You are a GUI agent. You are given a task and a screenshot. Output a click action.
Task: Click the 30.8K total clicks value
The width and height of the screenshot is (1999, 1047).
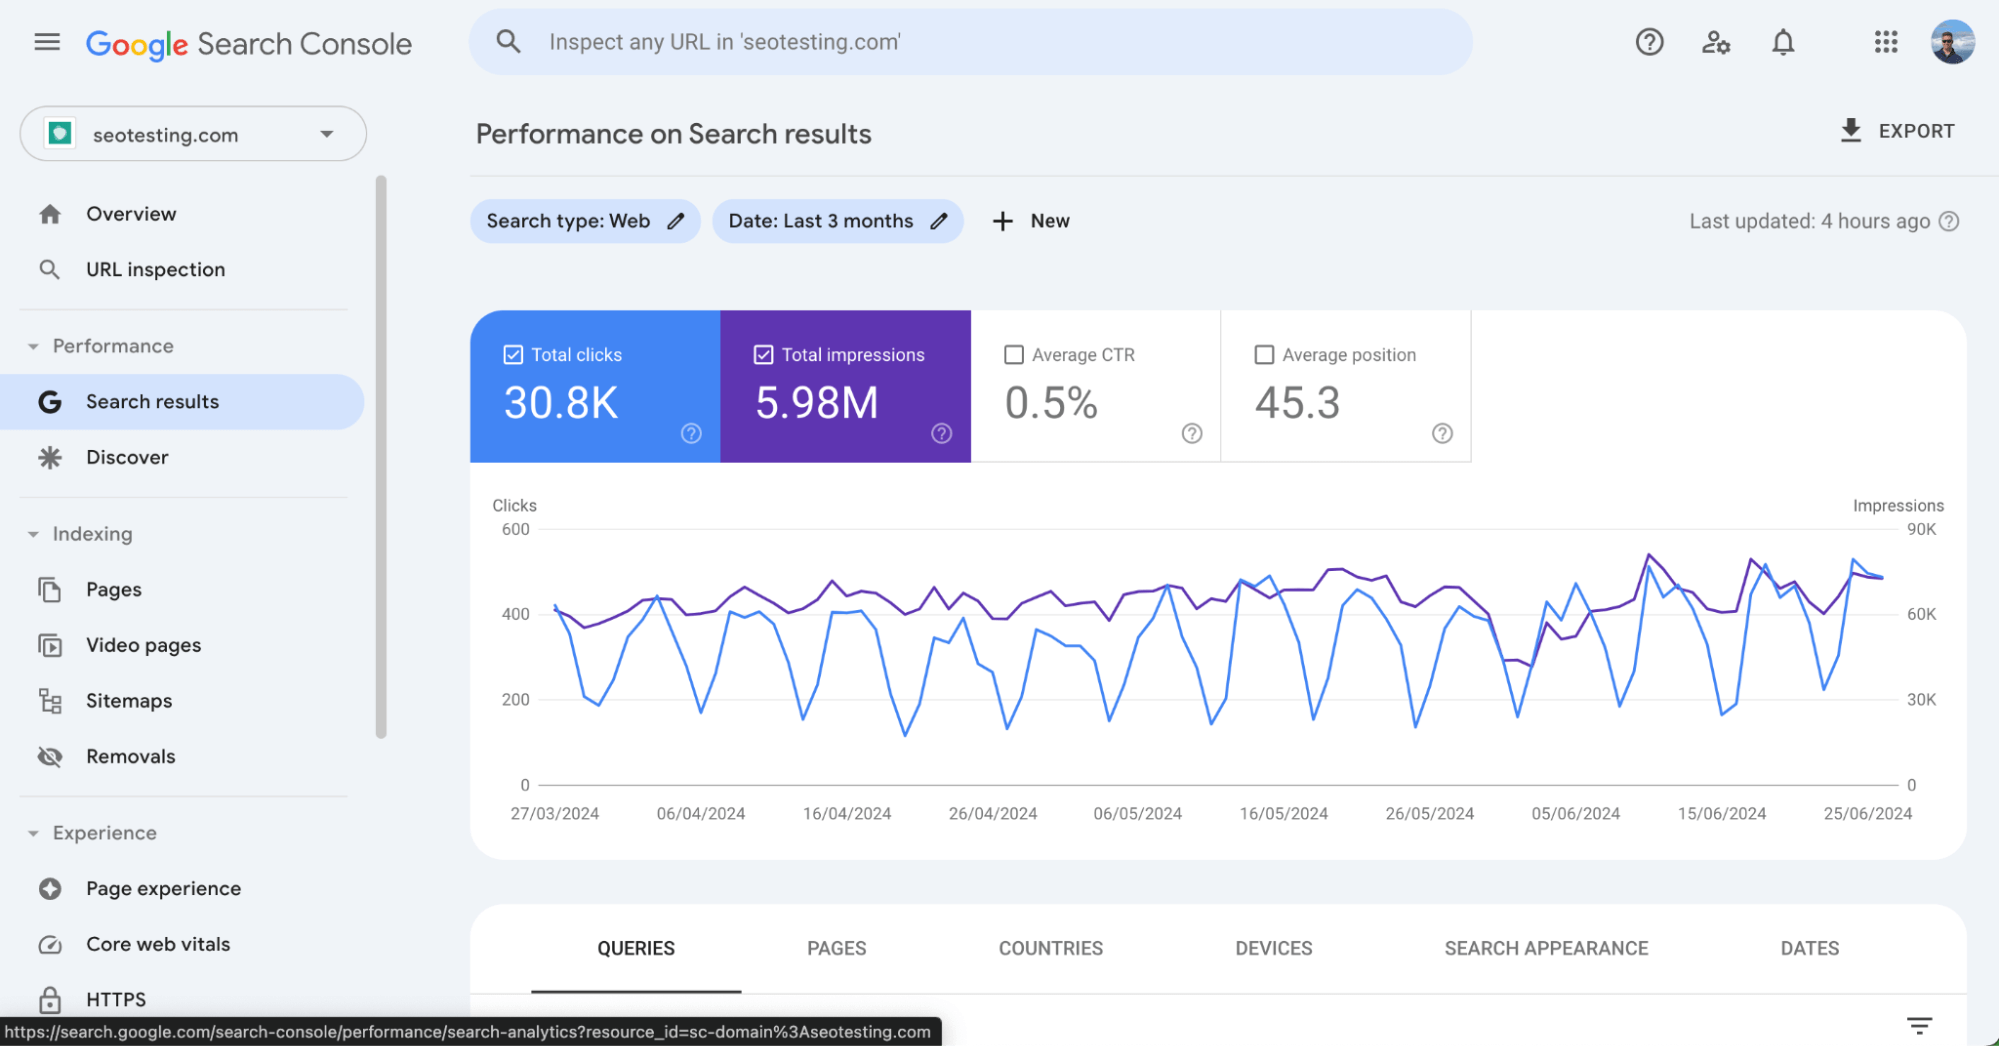coord(561,403)
